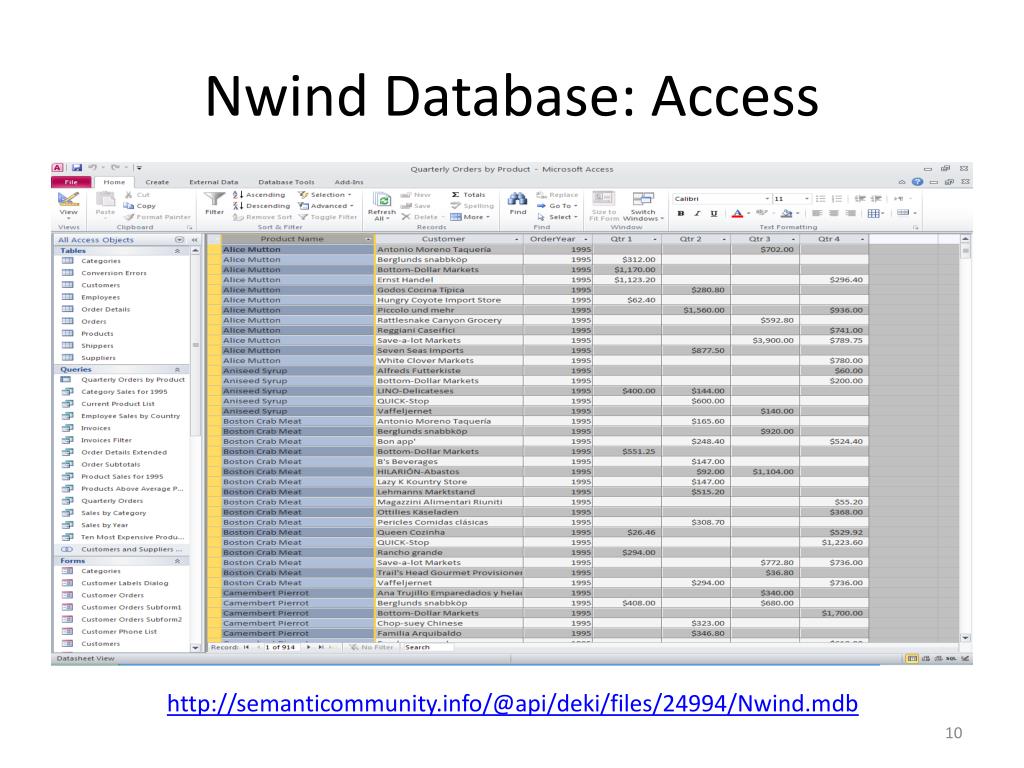Screen dimensions: 1024x768
Task: Open OrderYear column filter dropdown
Action: pos(586,239)
